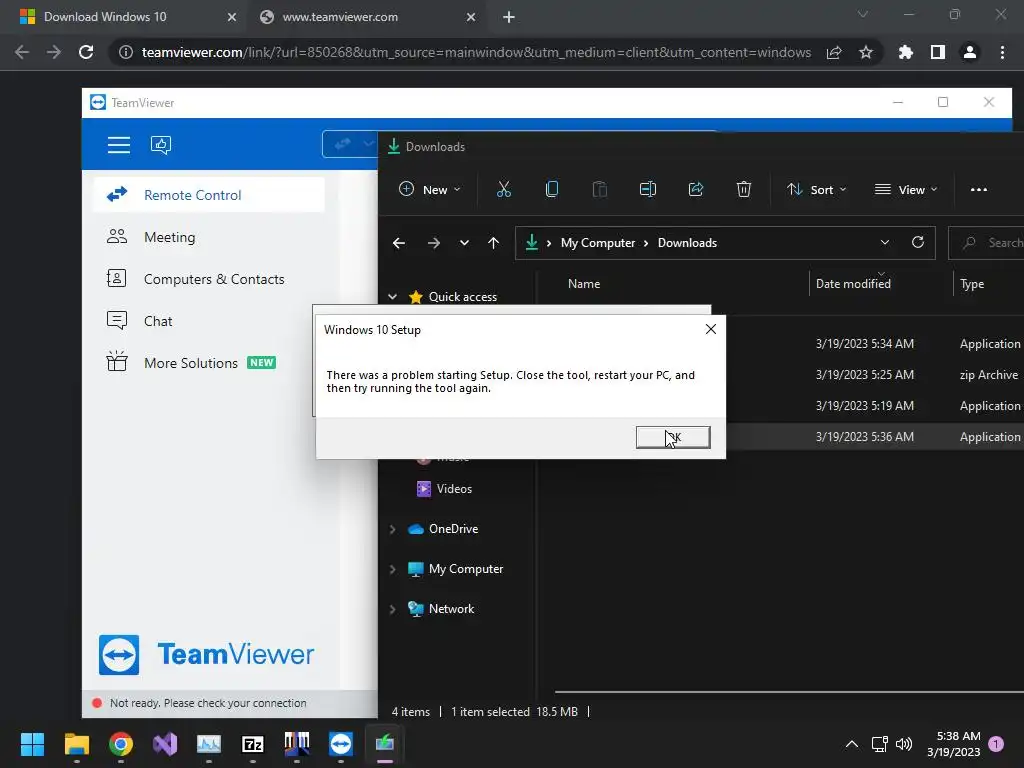Image resolution: width=1024 pixels, height=768 pixels.
Task: Open Chrome from taskbar
Action: point(121,743)
